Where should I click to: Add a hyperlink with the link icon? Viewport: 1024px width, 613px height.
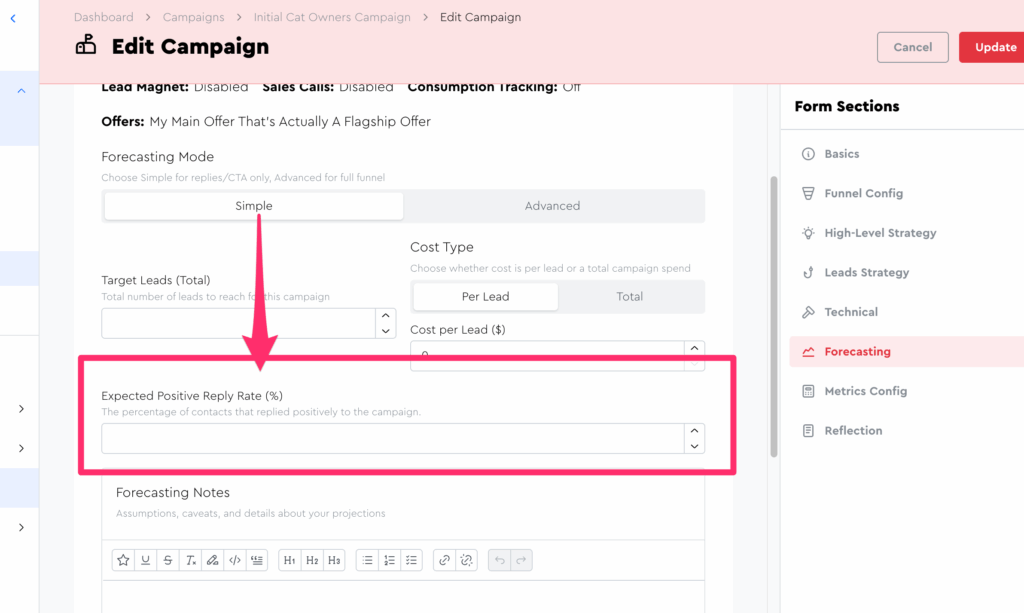(444, 560)
